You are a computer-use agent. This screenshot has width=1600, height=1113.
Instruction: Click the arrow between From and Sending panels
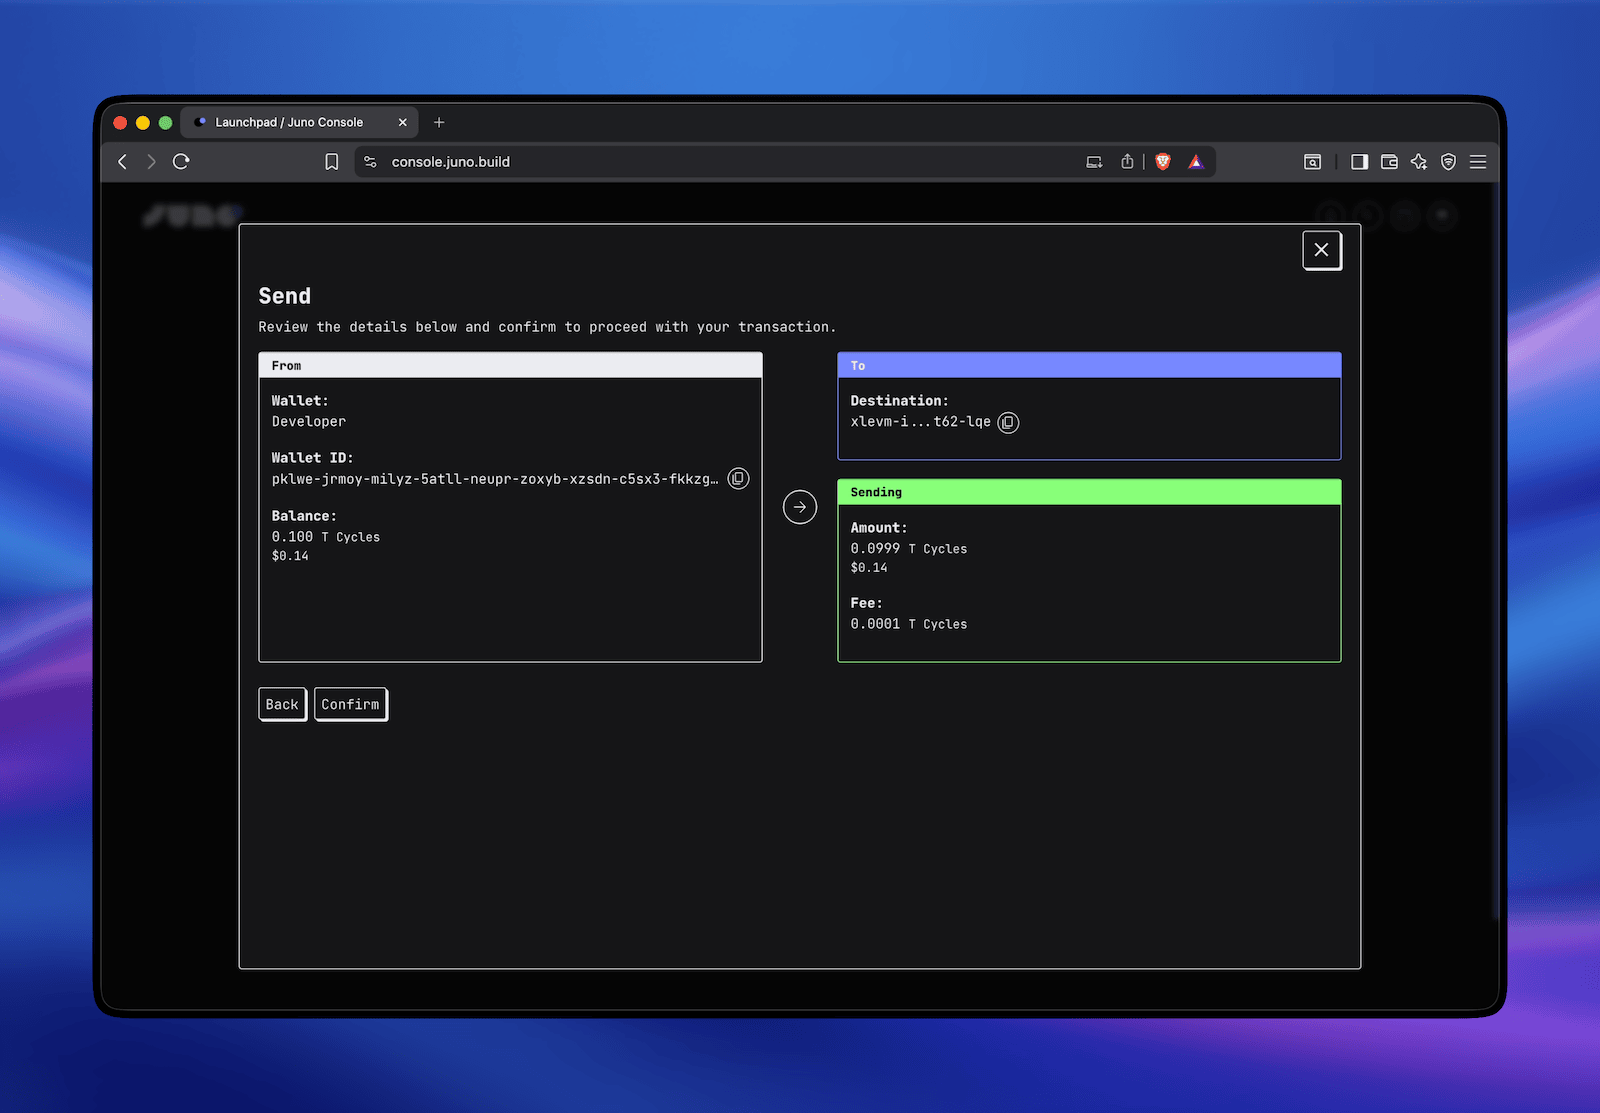pyautogui.click(x=799, y=507)
